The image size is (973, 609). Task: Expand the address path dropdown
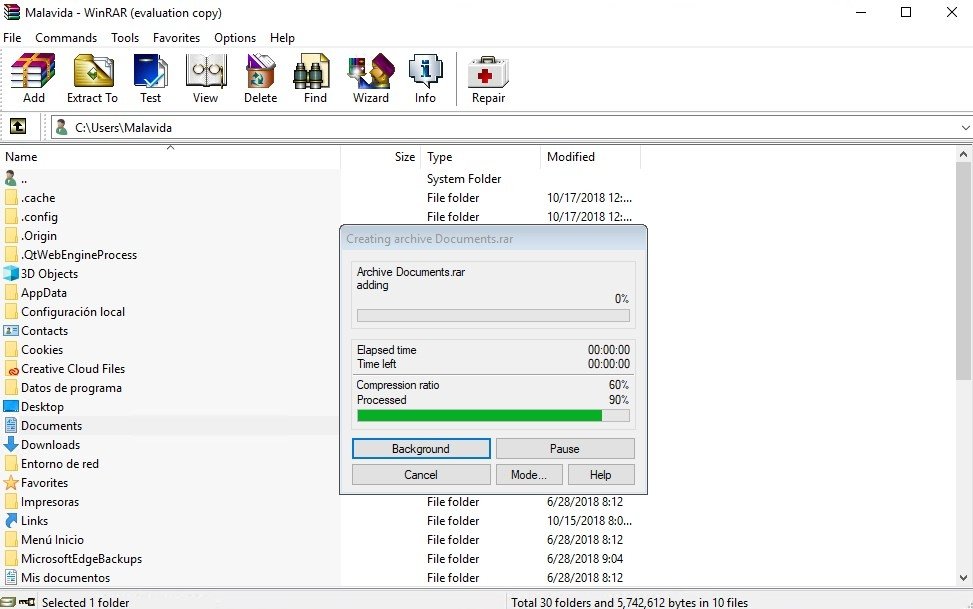[x=965, y=128]
